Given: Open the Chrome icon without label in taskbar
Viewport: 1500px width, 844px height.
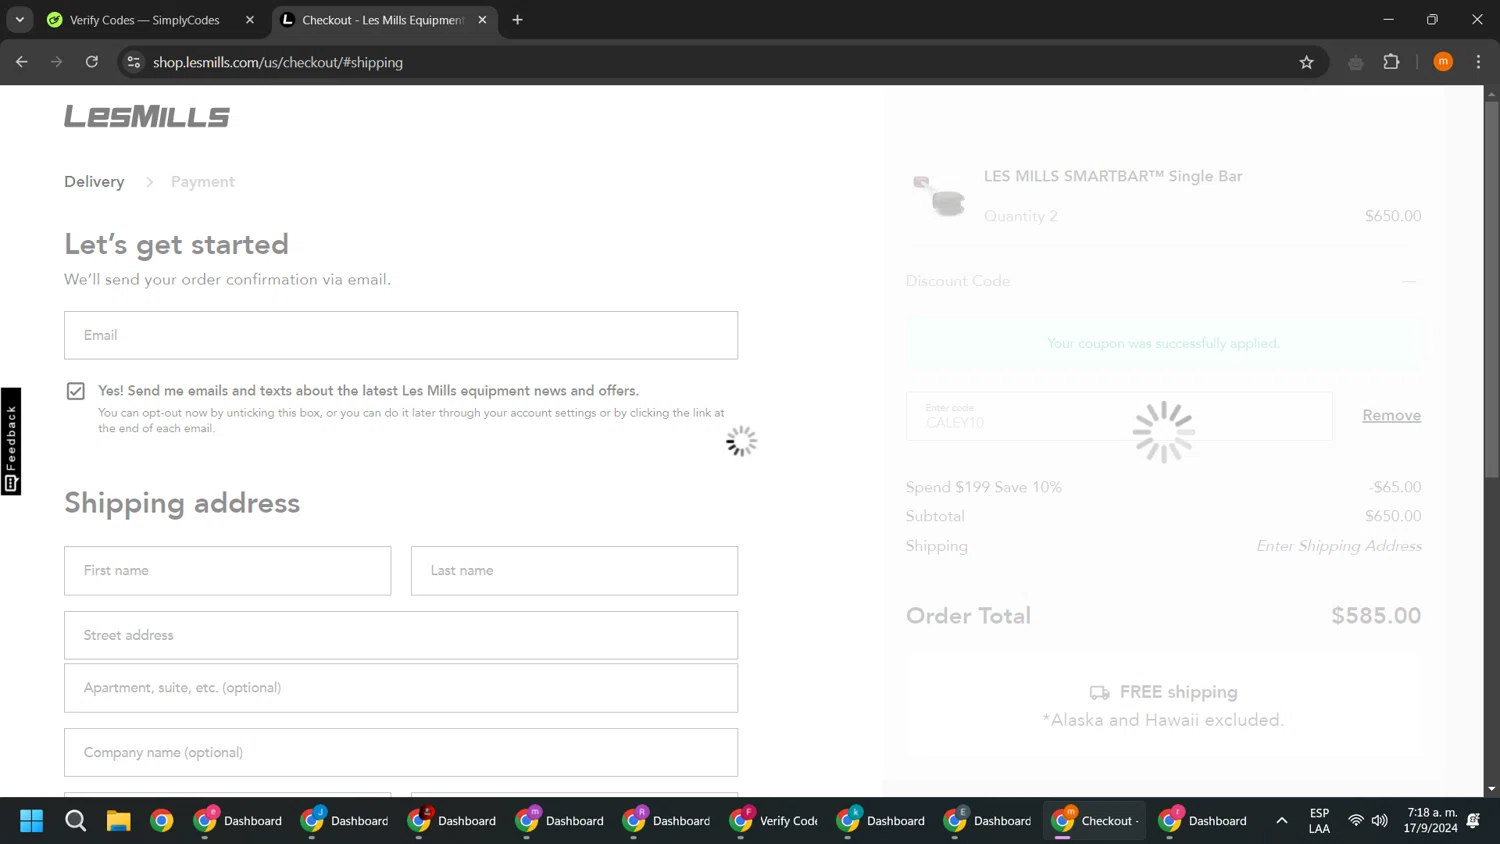Looking at the screenshot, I should (162, 821).
